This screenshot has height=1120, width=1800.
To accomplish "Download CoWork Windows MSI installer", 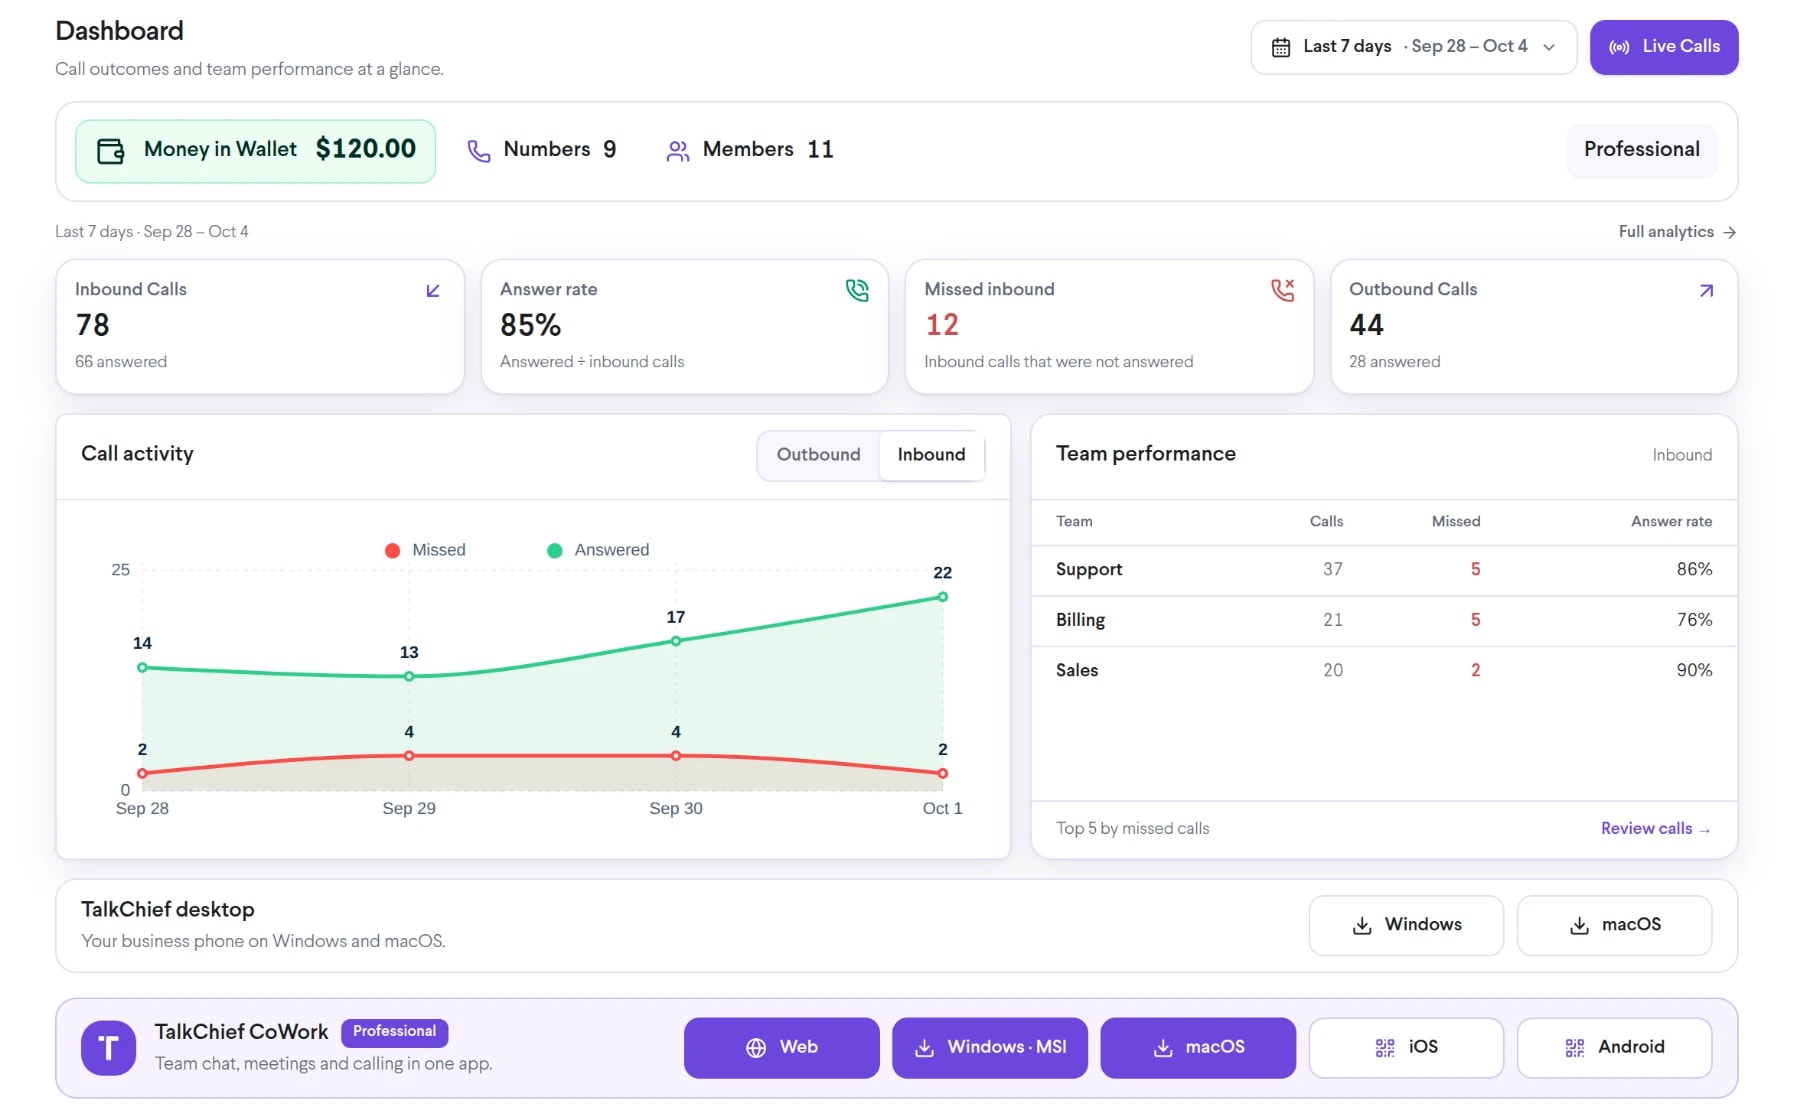I will click(x=989, y=1048).
